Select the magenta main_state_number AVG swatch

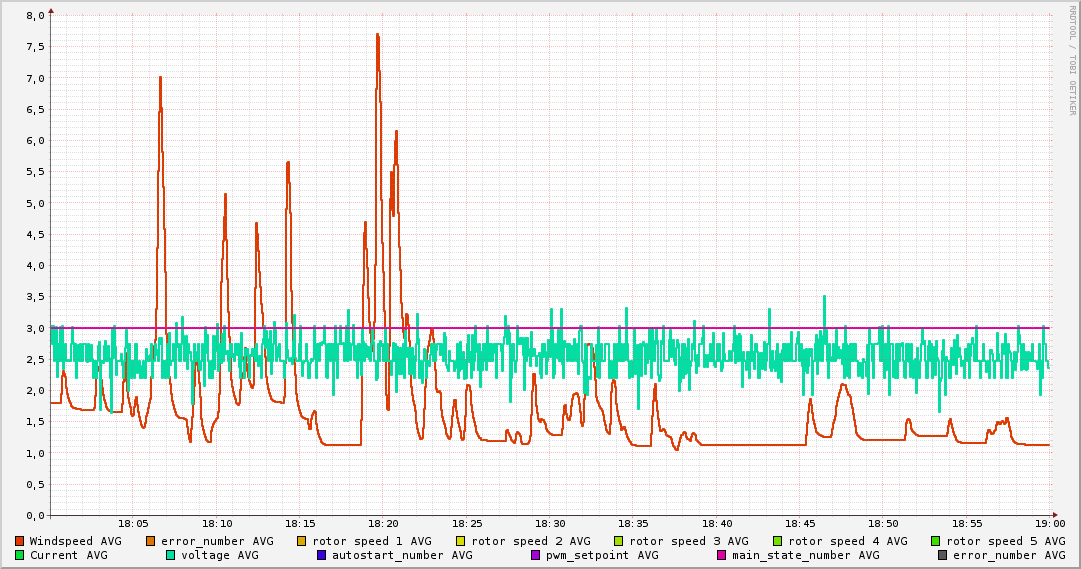click(722, 555)
